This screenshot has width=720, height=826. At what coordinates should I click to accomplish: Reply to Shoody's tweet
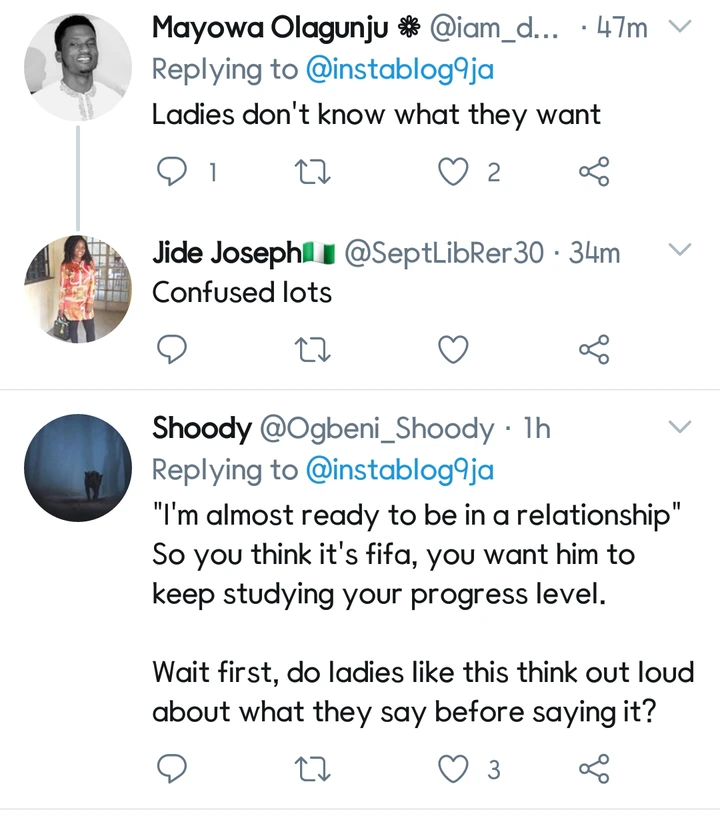tap(173, 769)
